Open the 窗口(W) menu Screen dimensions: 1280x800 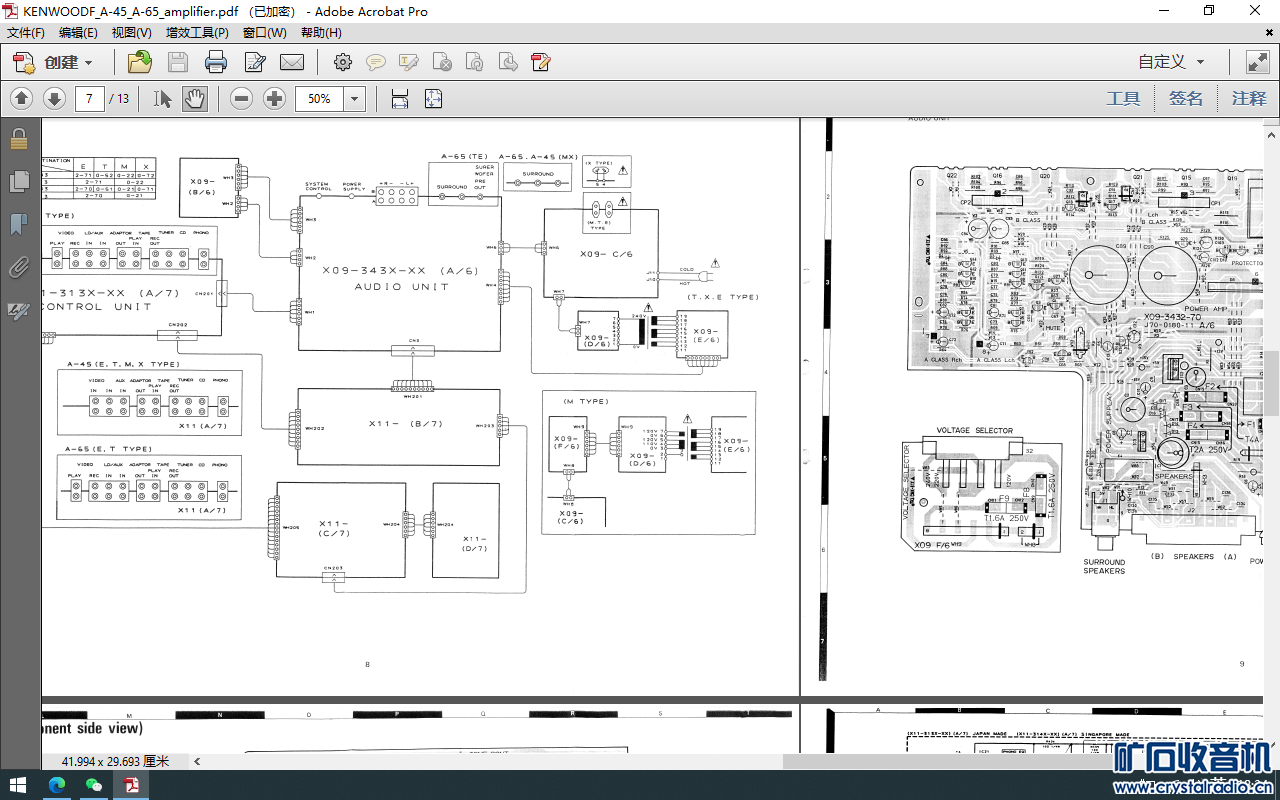[264, 33]
